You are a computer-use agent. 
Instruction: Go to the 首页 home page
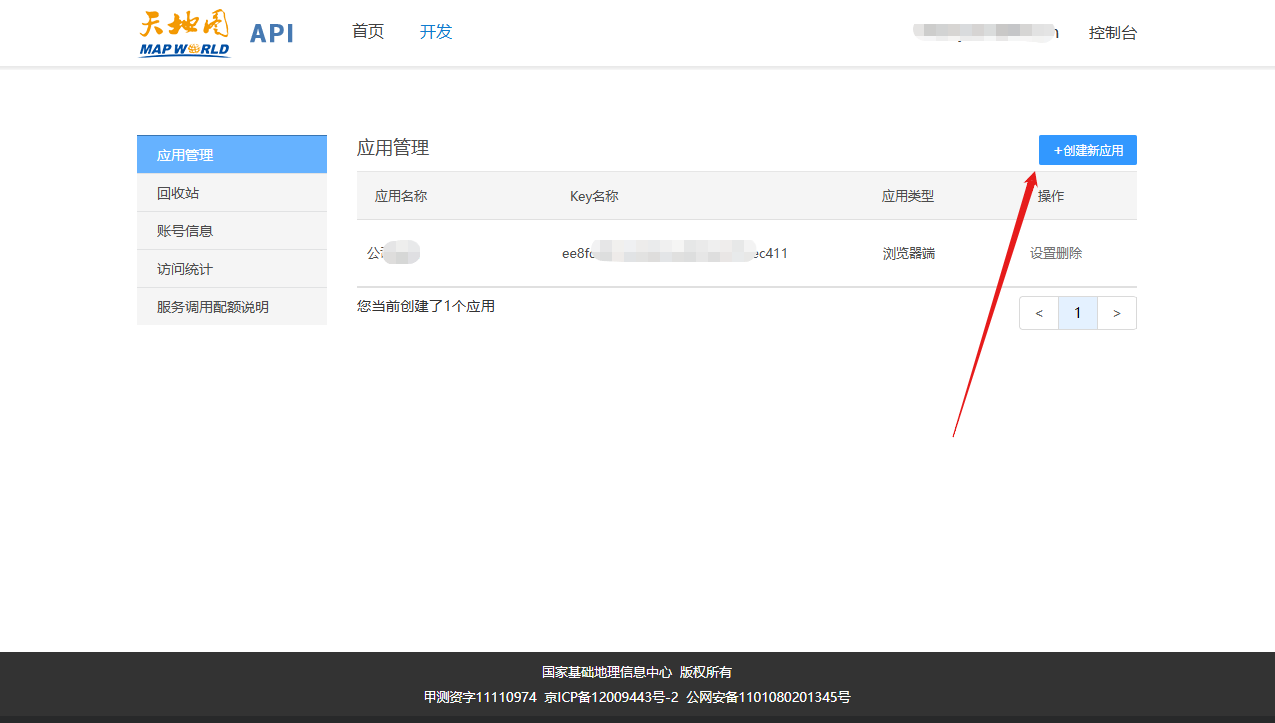pyautogui.click(x=368, y=32)
